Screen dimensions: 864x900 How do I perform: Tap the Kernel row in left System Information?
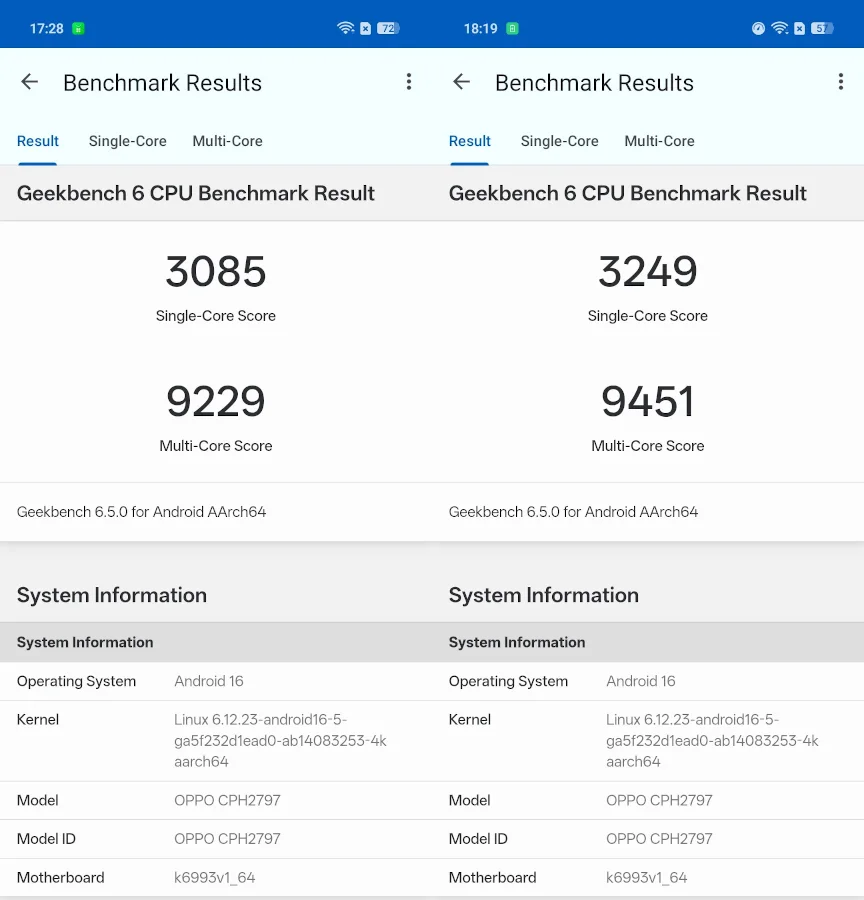click(216, 740)
